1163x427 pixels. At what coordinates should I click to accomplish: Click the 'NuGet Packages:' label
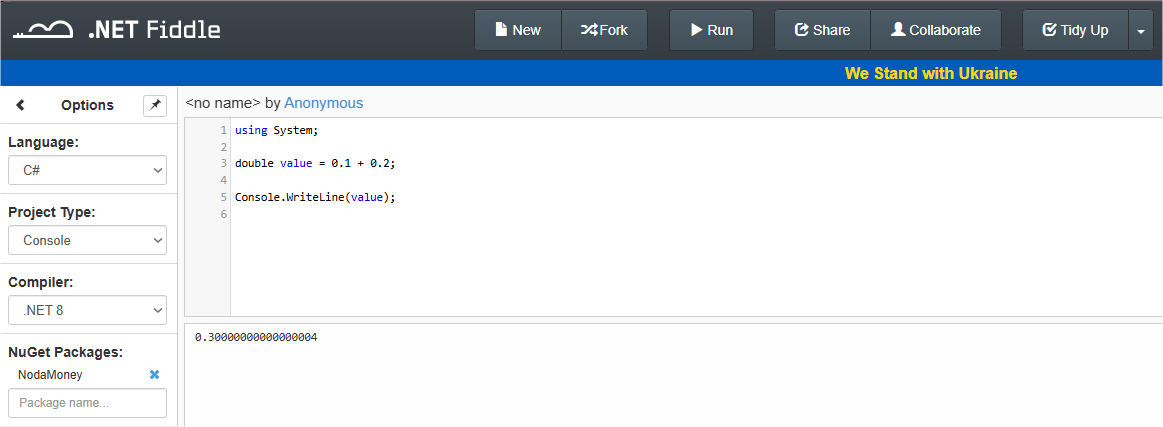(x=65, y=352)
